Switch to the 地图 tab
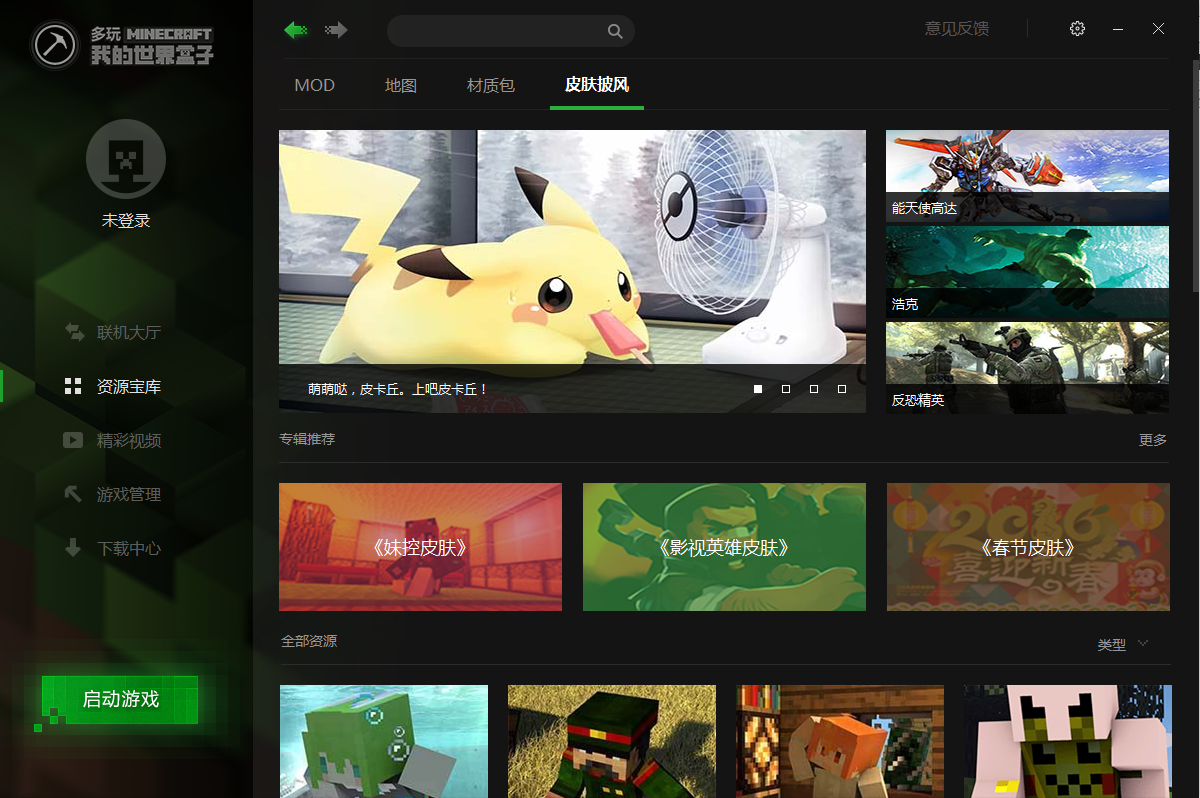This screenshot has height=798, width=1200. pos(400,85)
